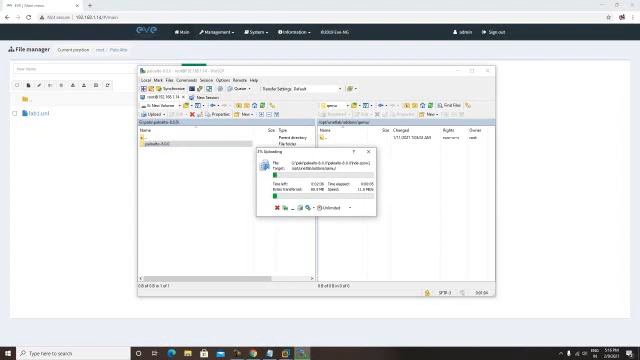Click the minimize-to-queue dash icon in the upload dialog

tap(293, 208)
